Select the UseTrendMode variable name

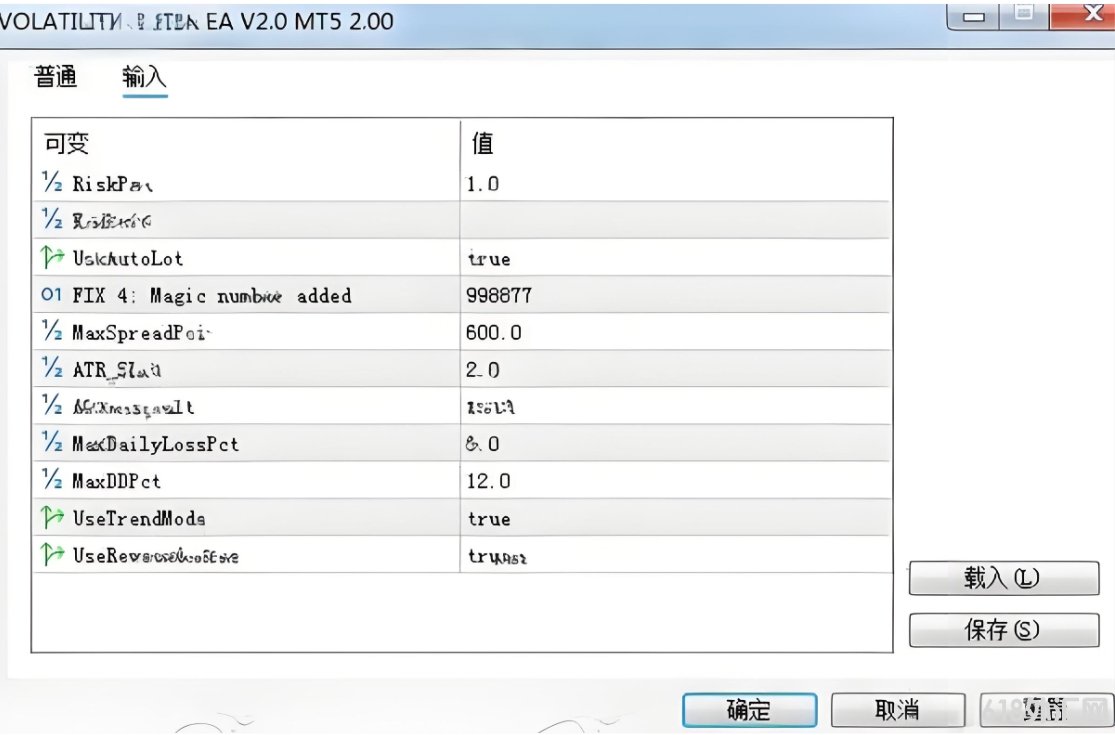tap(139, 518)
